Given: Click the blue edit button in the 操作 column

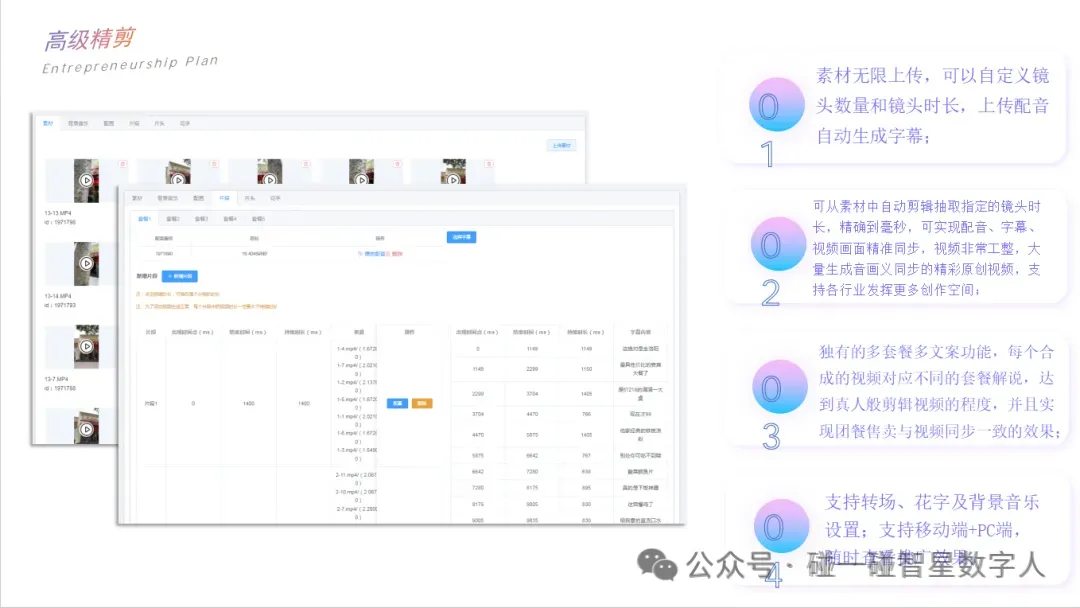Looking at the screenshot, I should click(397, 403).
